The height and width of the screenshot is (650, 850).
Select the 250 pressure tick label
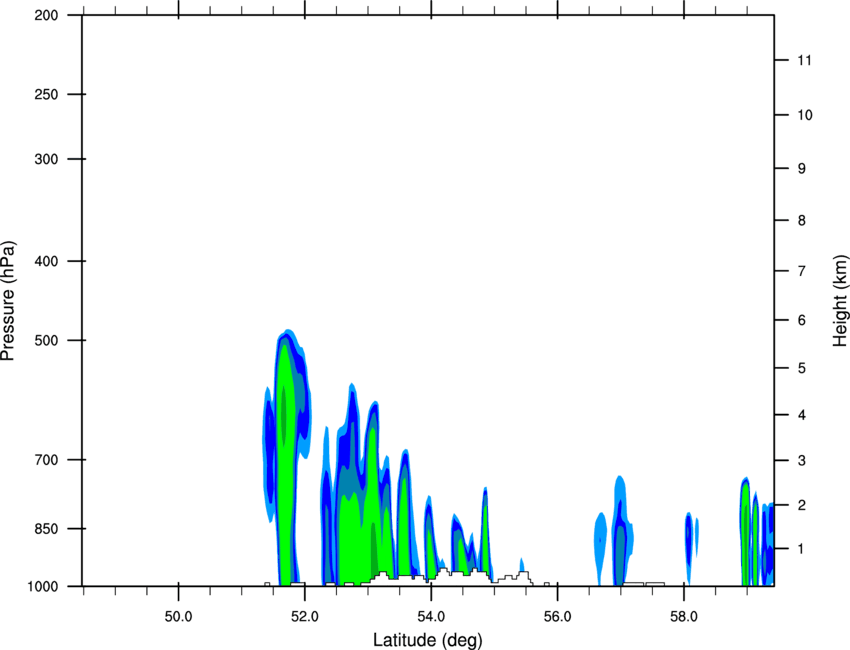(46, 94)
